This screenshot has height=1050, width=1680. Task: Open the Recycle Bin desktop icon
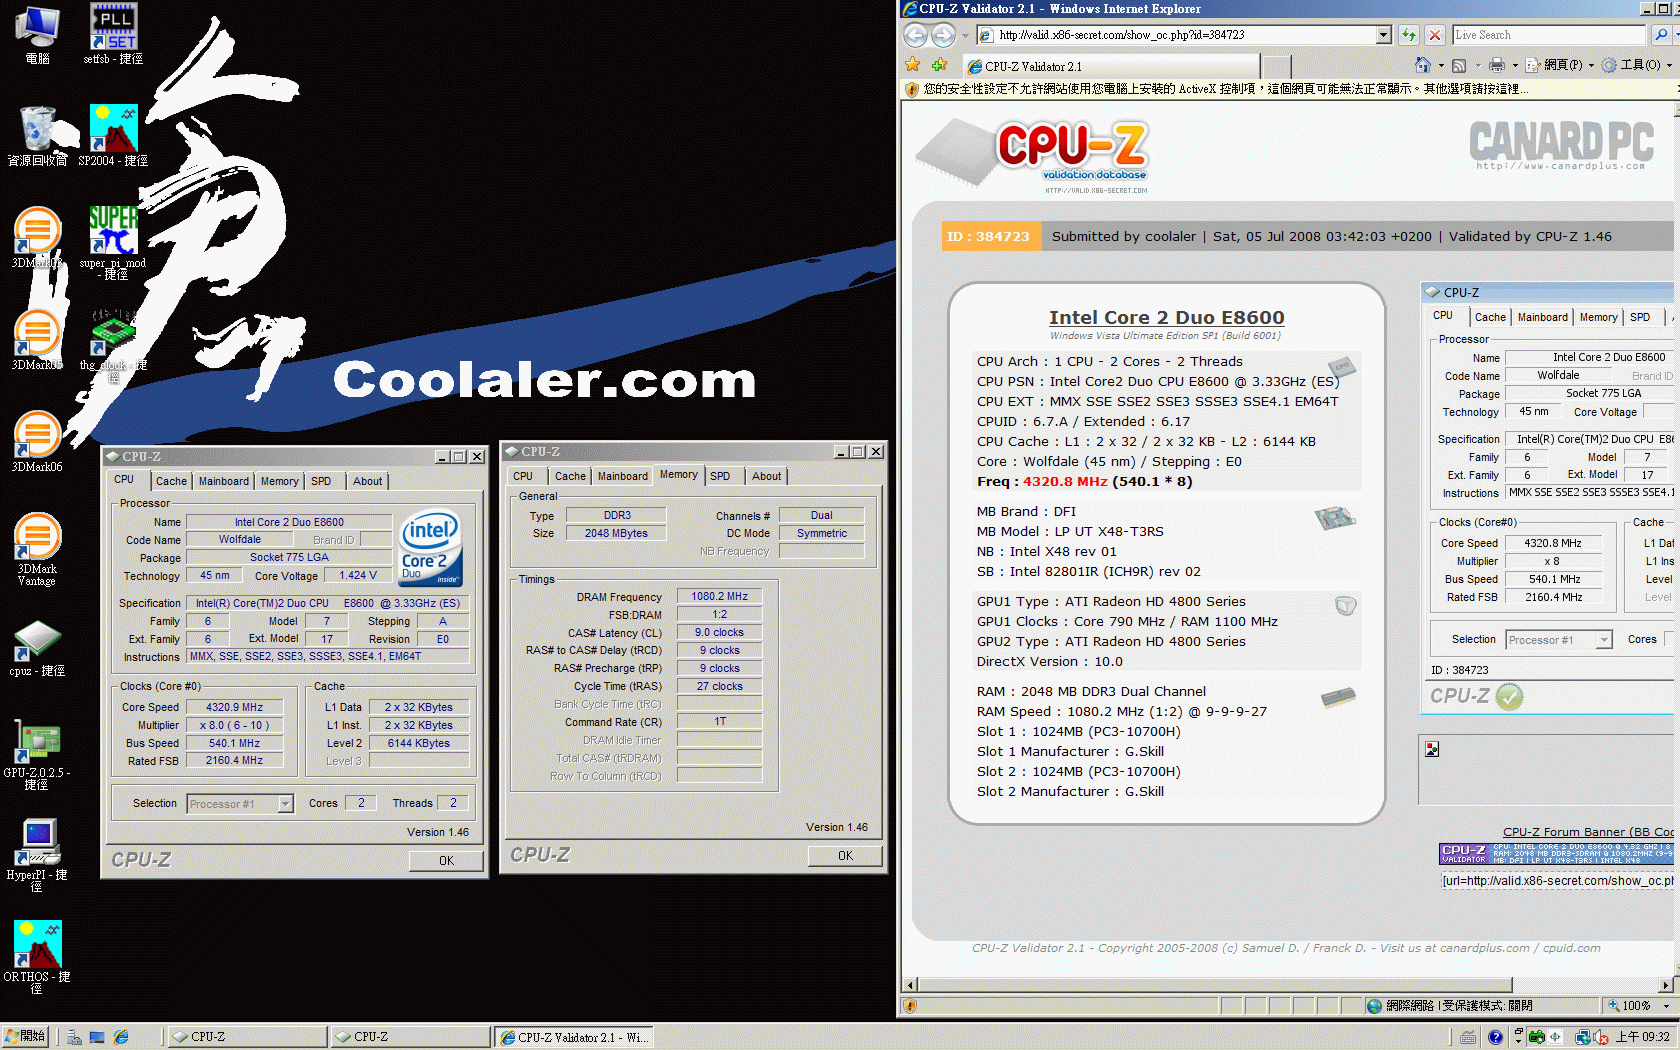point(37,135)
